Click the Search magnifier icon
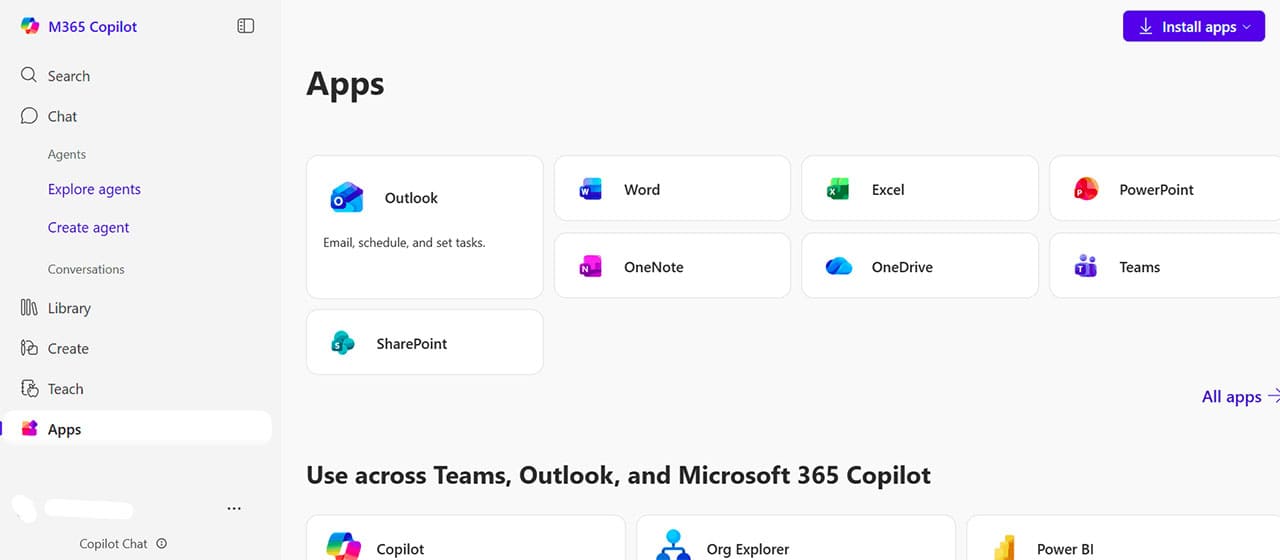Screen dimensions: 1280x560 pyautogui.click(x=29, y=75)
